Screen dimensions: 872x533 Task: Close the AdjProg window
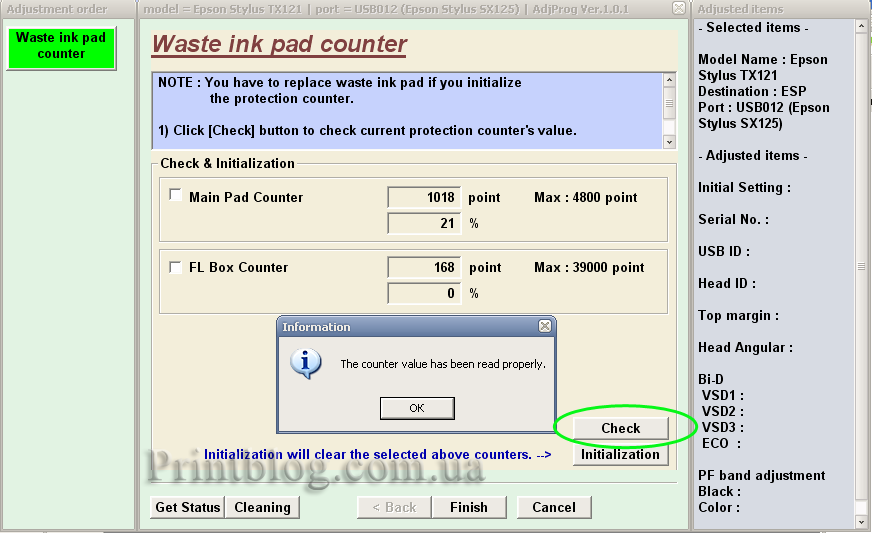pyautogui.click(x=679, y=8)
